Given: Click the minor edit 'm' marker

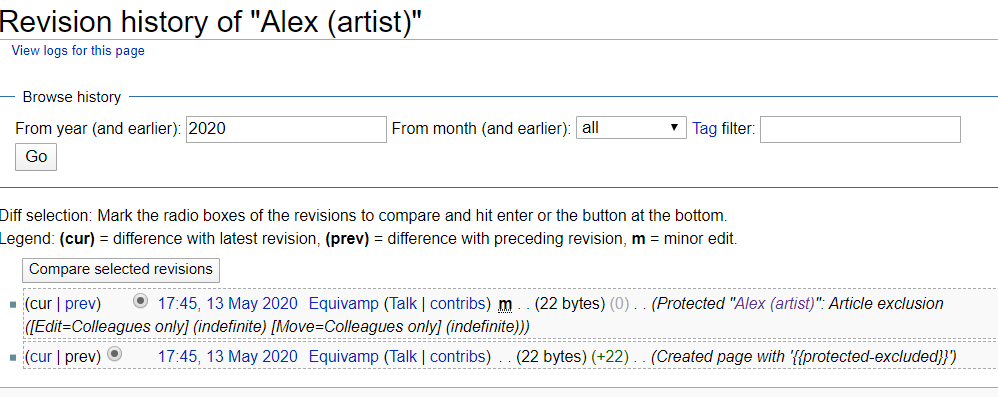Looking at the screenshot, I should coord(505,305).
